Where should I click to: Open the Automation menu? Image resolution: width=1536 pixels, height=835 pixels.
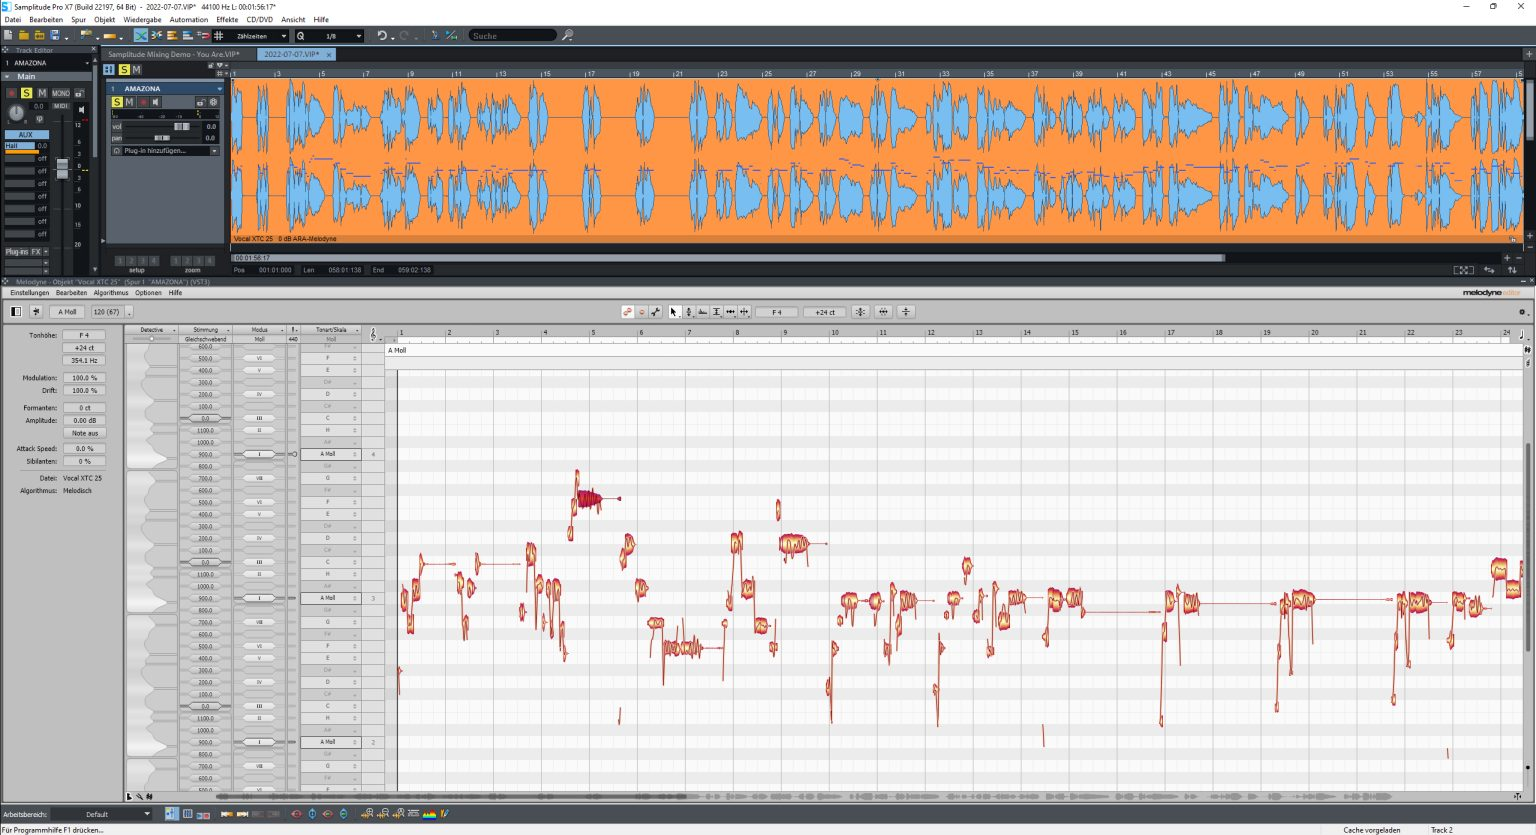point(189,20)
